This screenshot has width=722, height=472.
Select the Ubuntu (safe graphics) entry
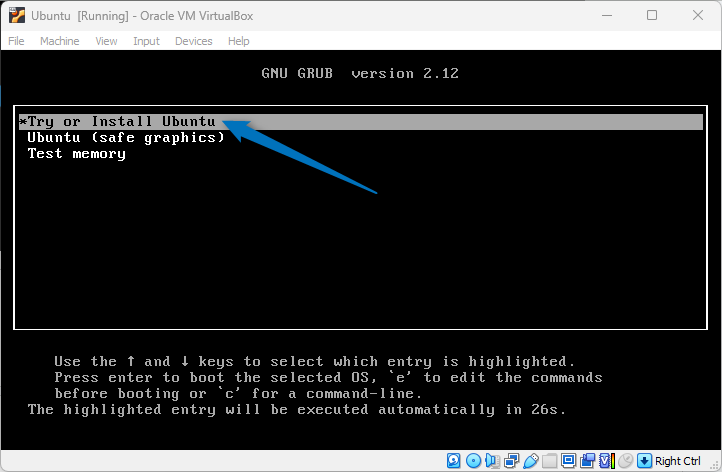pyautogui.click(x=126, y=138)
